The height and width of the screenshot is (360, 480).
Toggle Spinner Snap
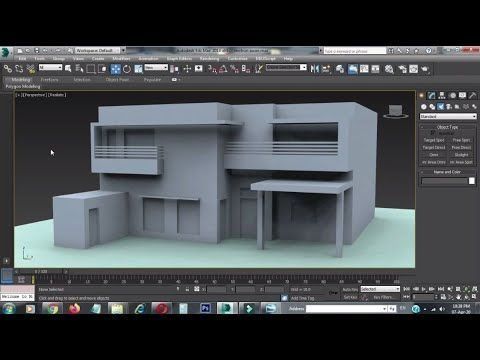246,69
